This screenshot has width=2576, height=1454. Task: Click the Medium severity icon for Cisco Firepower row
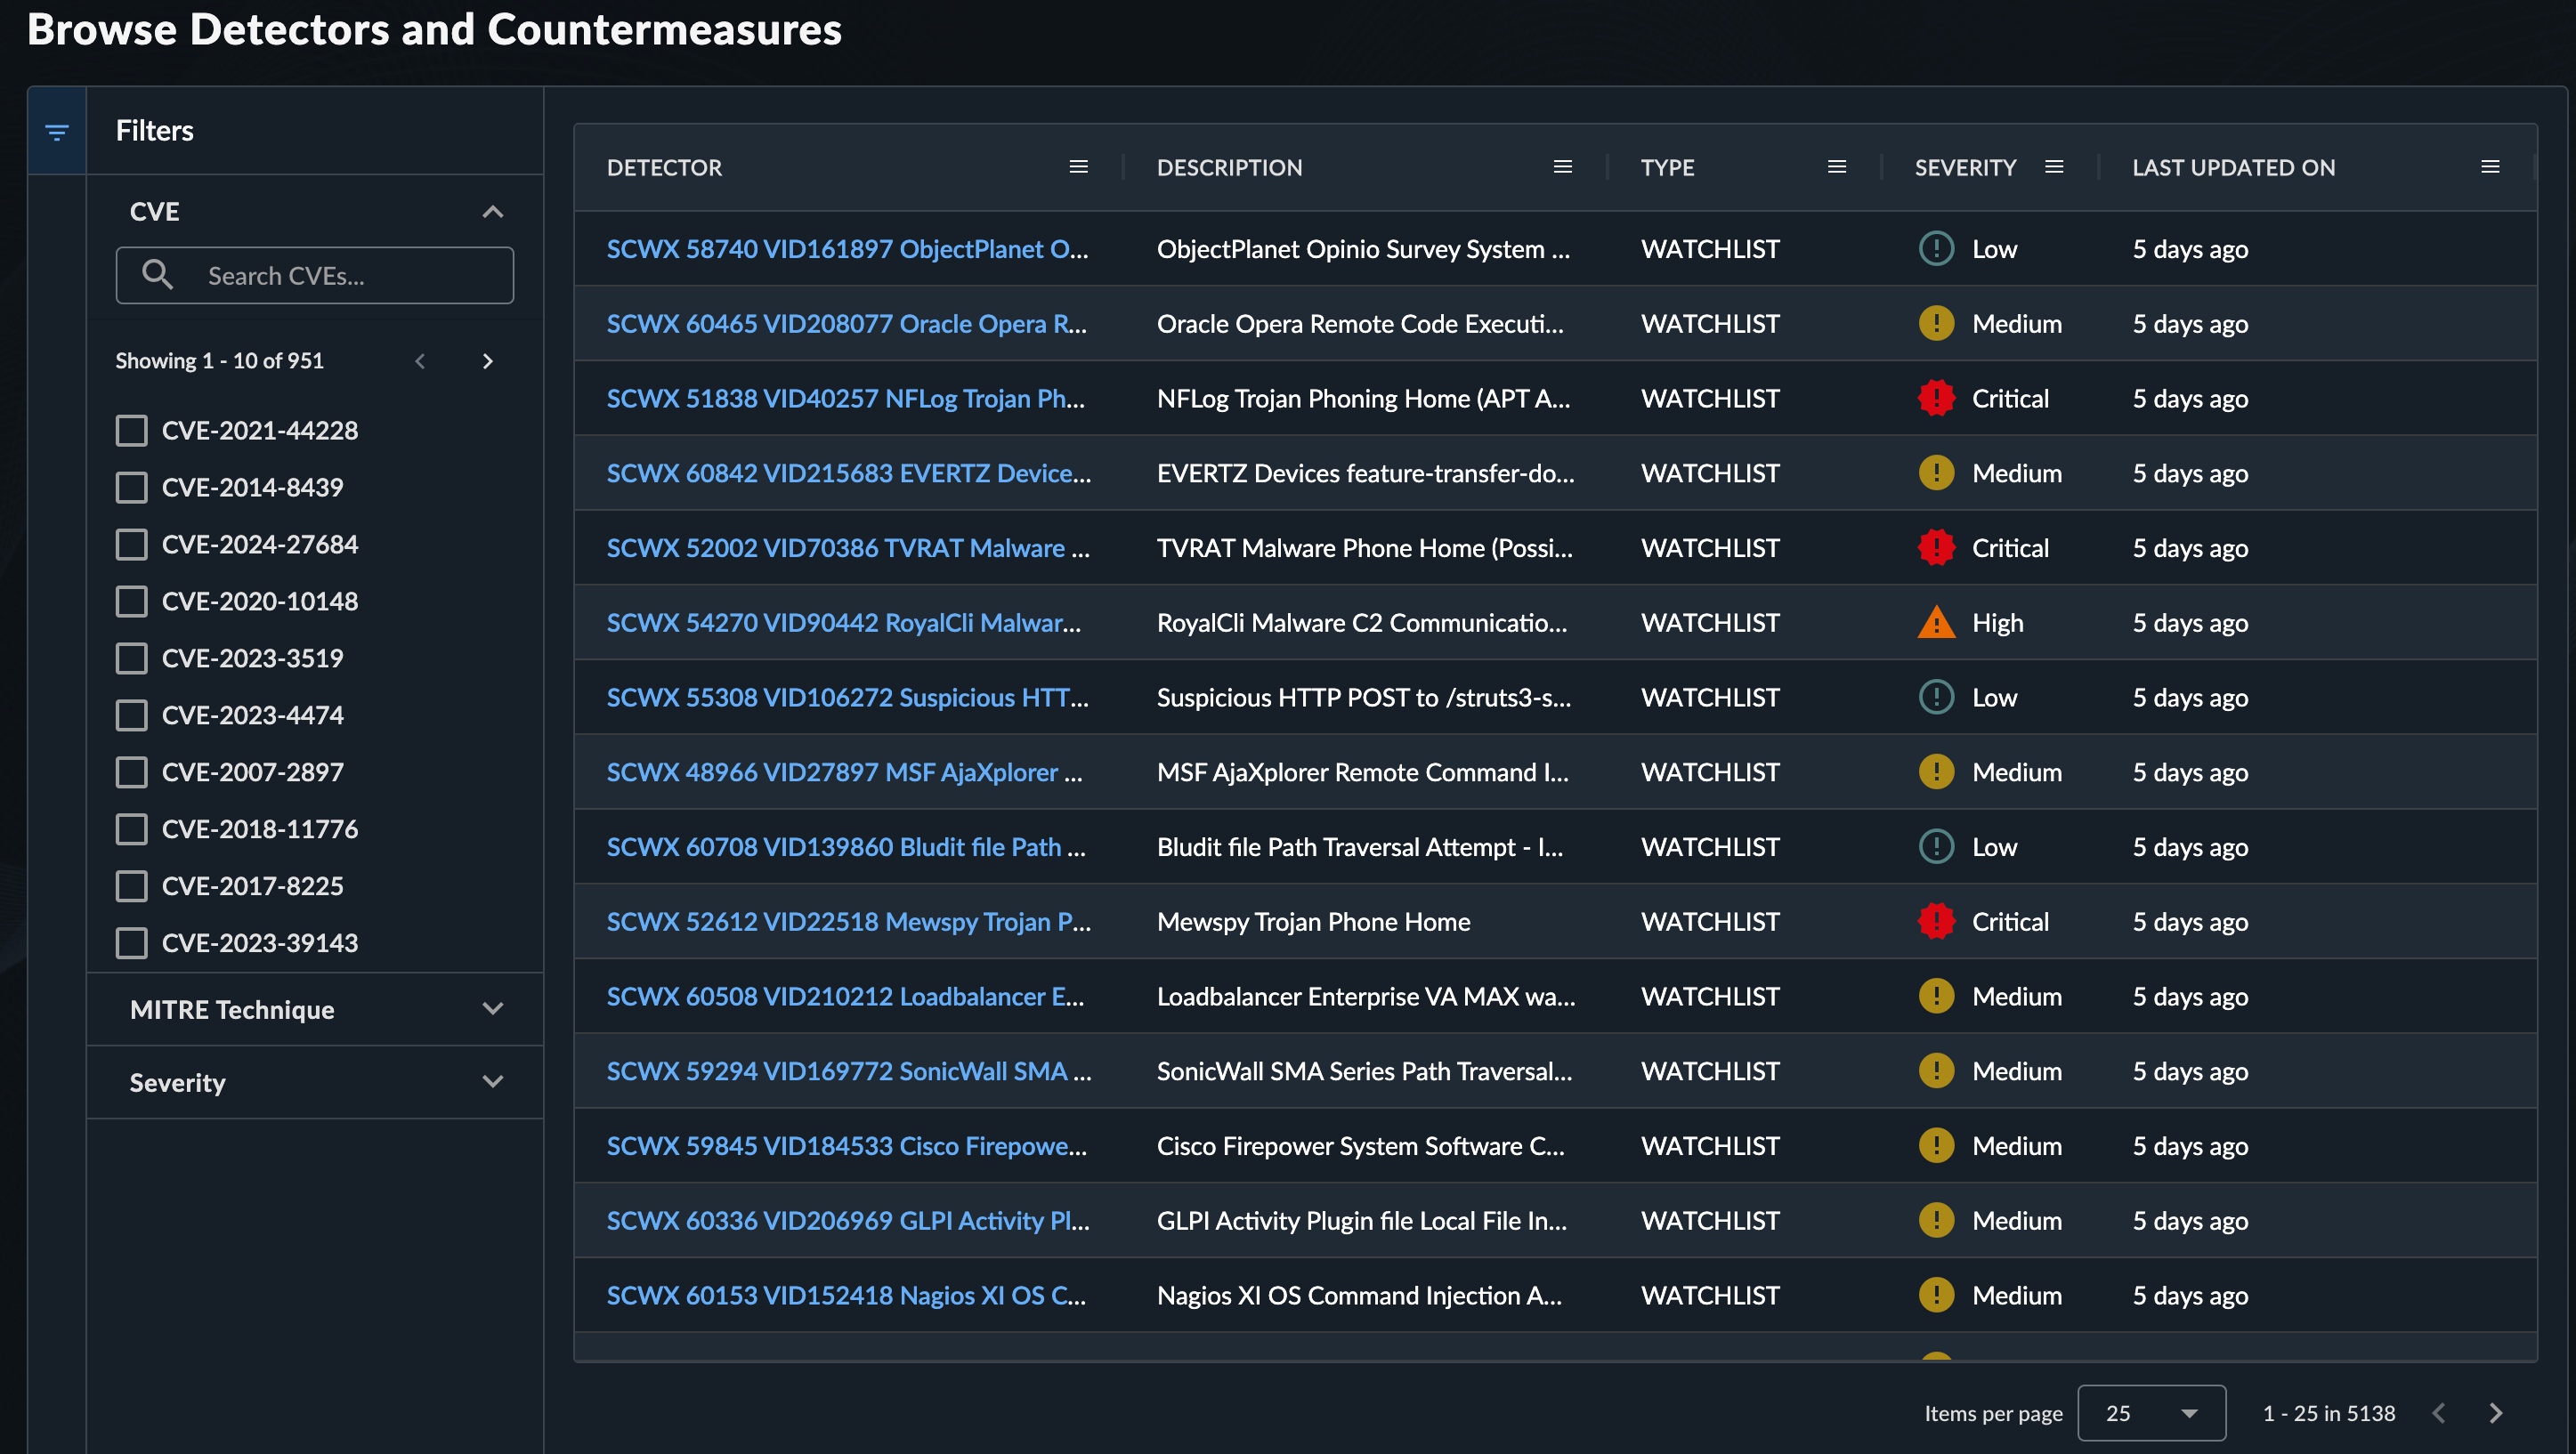[x=1936, y=1146]
